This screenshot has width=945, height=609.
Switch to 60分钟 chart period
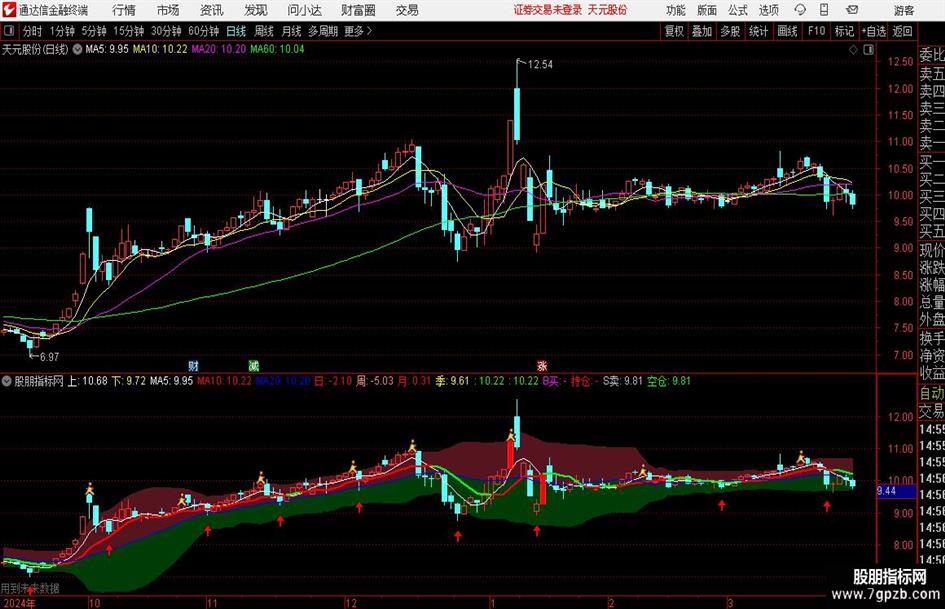point(203,31)
